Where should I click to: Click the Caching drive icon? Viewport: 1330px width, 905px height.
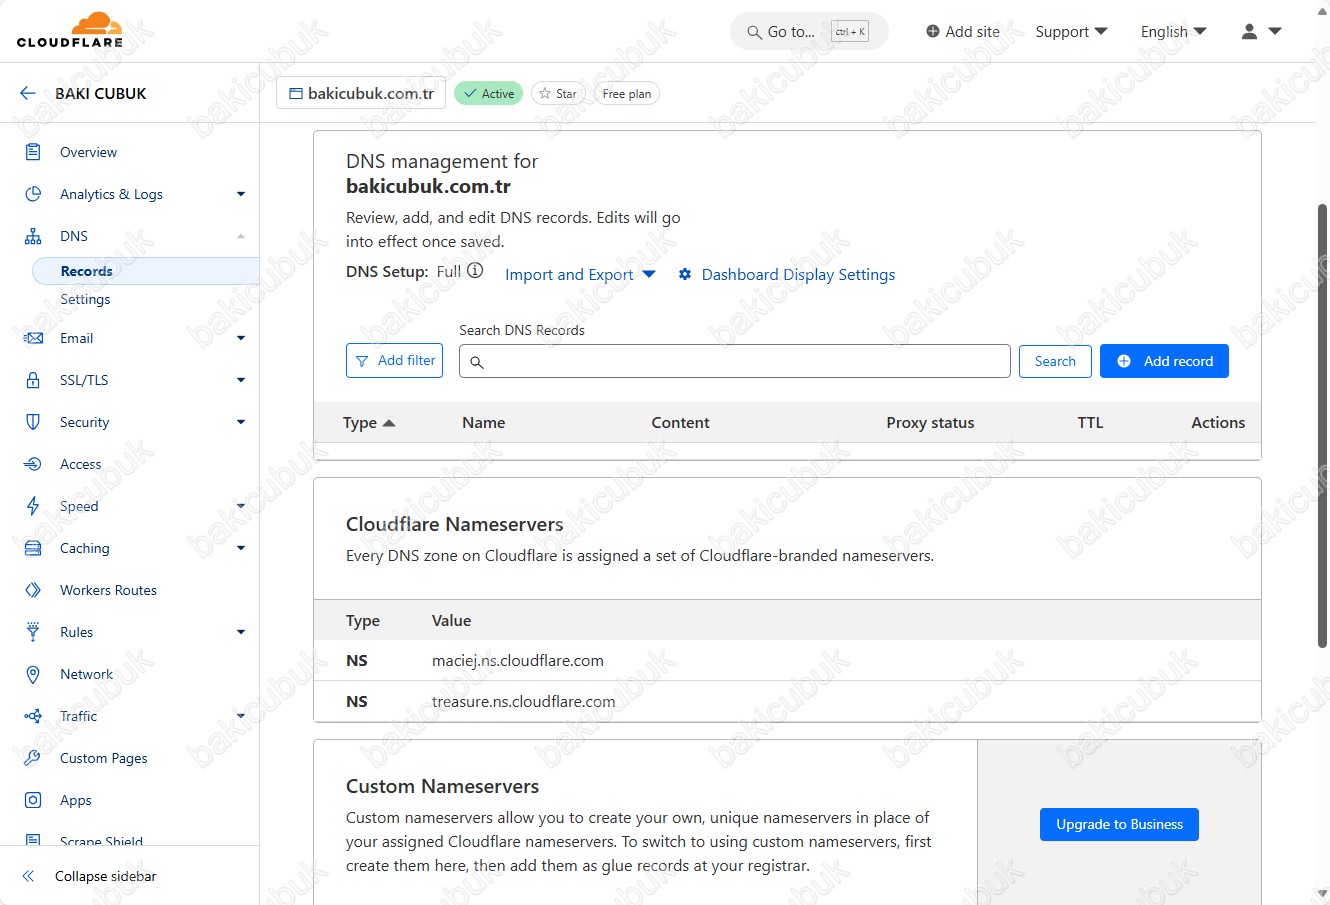pyautogui.click(x=33, y=548)
